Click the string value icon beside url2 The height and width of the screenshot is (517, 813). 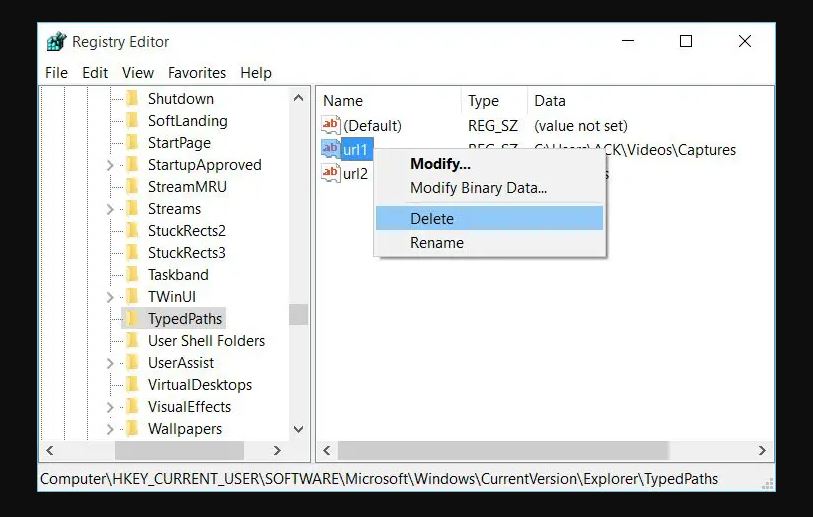click(330, 173)
